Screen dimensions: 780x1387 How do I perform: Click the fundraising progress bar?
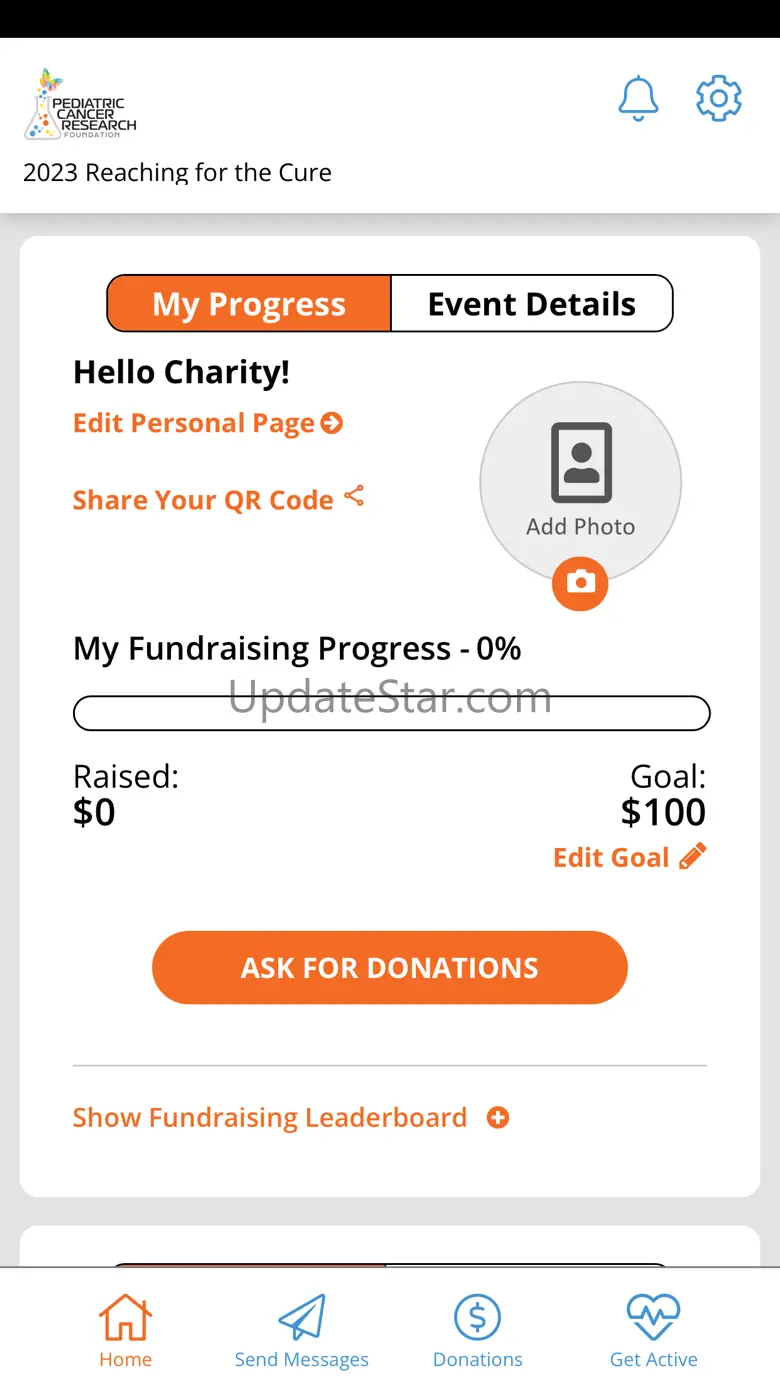[391, 713]
